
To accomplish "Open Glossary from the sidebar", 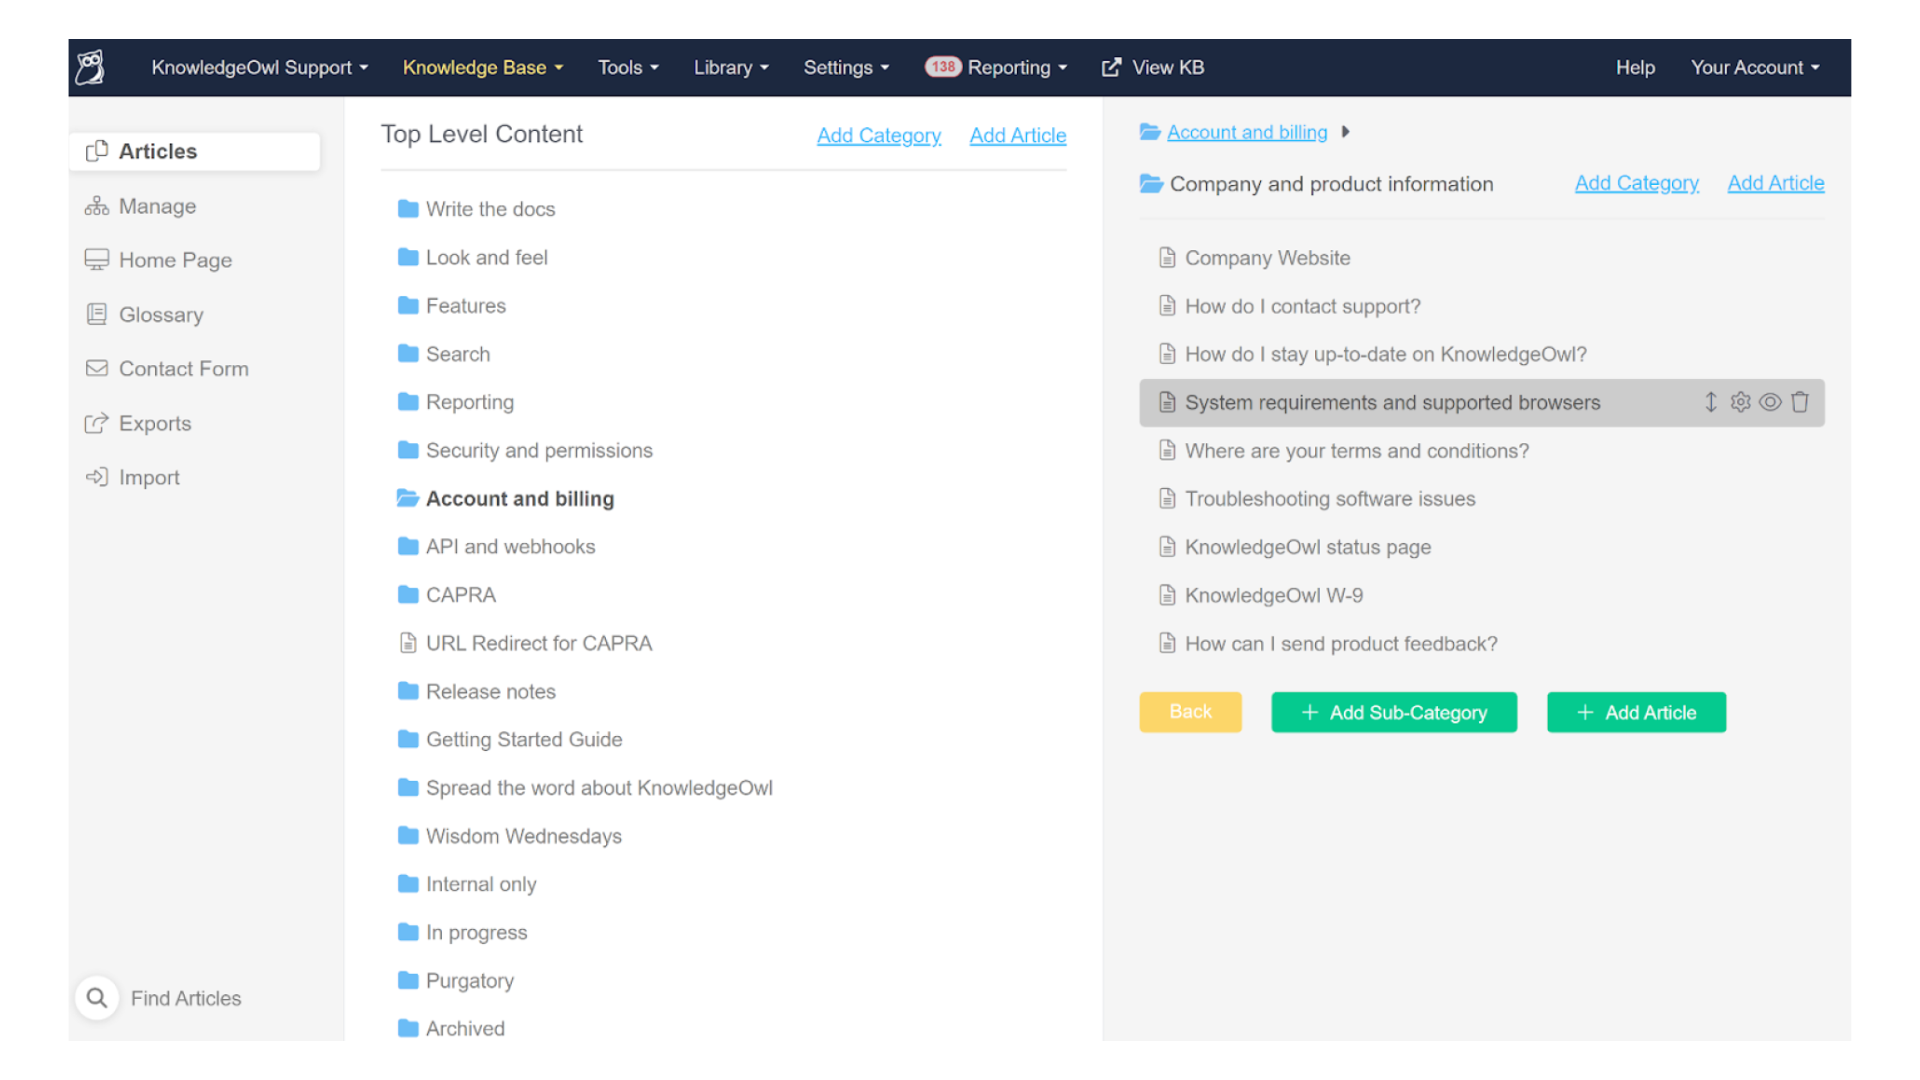I will [144, 314].
